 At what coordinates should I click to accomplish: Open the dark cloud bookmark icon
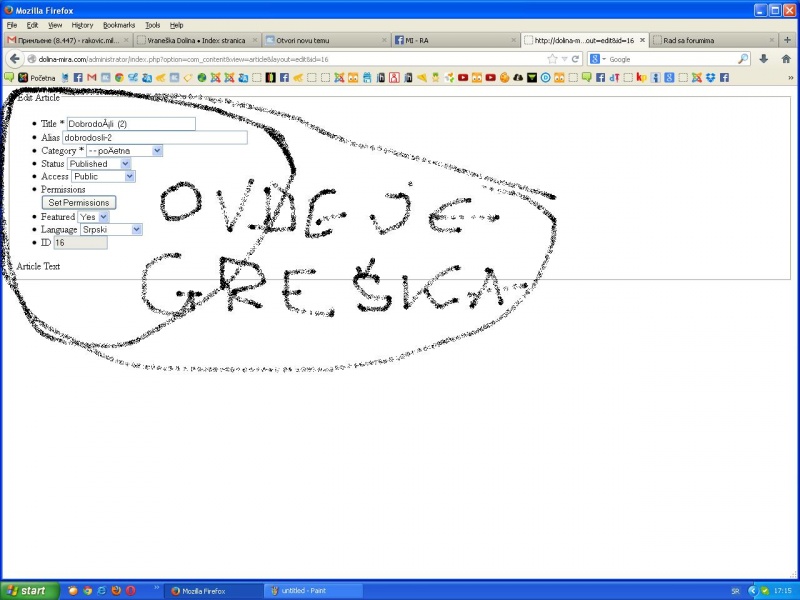[518, 78]
